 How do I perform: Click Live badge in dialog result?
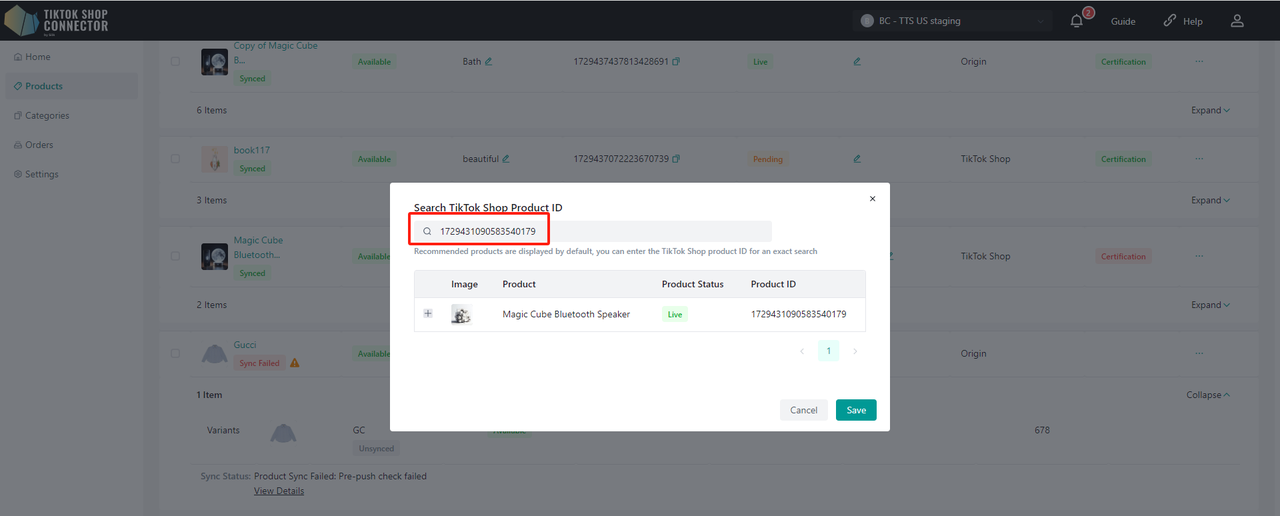pyautogui.click(x=675, y=314)
